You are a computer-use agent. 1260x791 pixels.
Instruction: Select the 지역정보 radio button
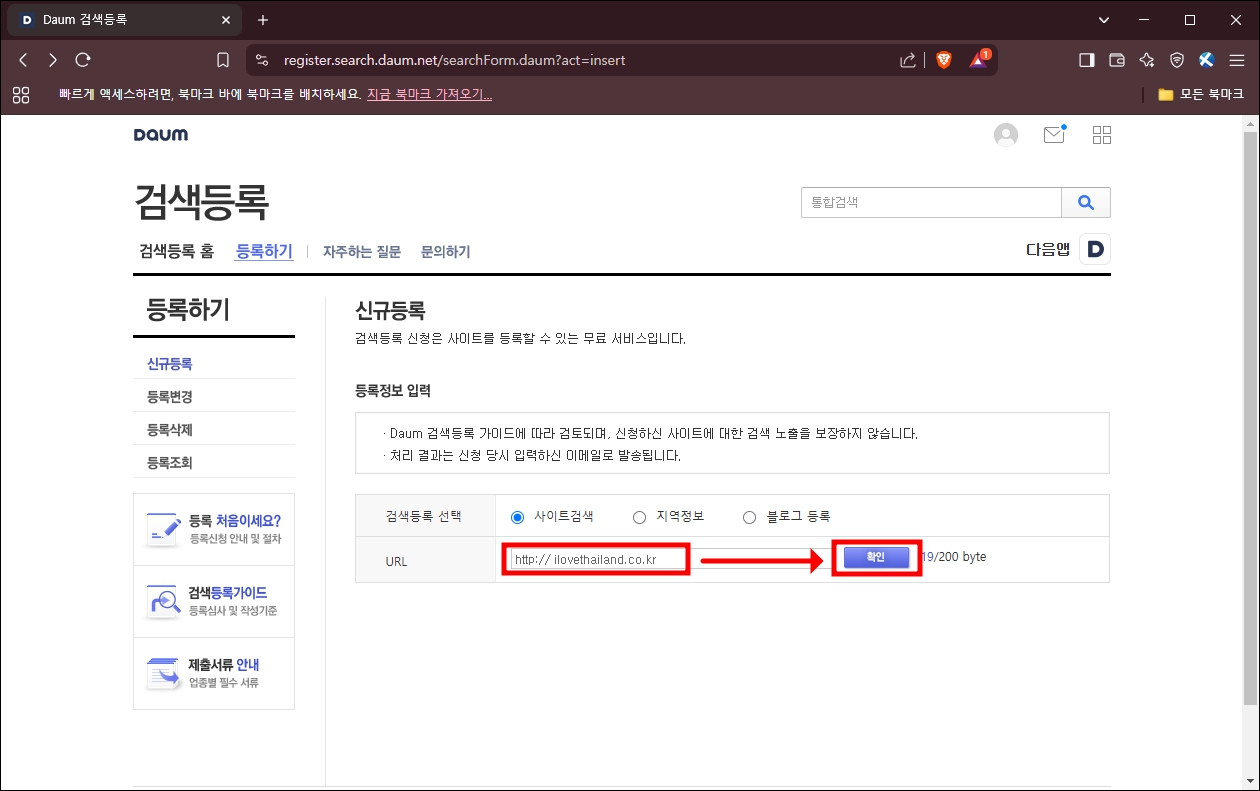pyautogui.click(x=640, y=517)
